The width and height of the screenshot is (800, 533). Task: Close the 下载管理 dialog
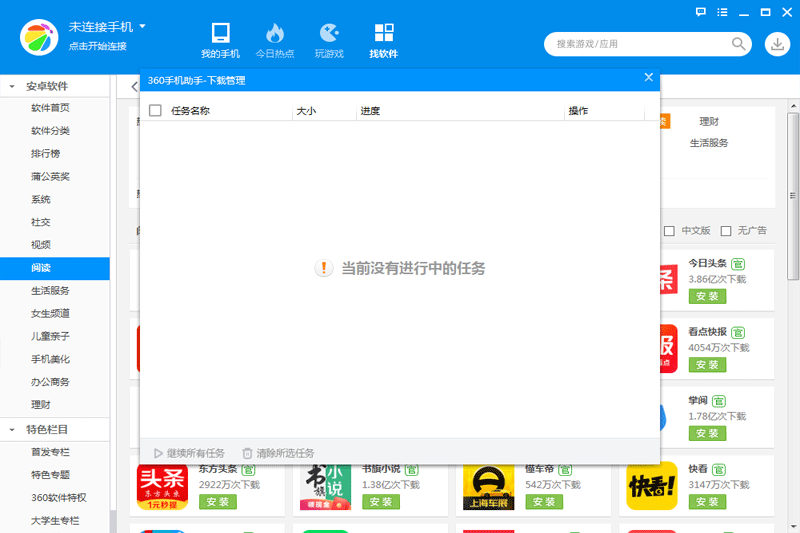click(648, 78)
